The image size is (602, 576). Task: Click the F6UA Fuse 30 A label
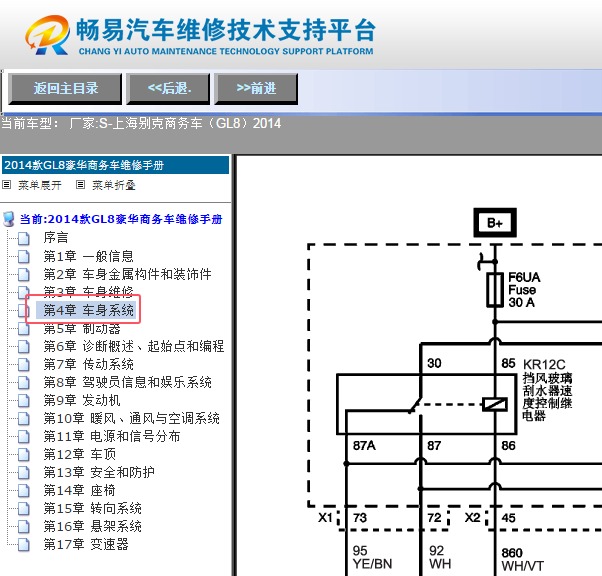point(524,290)
